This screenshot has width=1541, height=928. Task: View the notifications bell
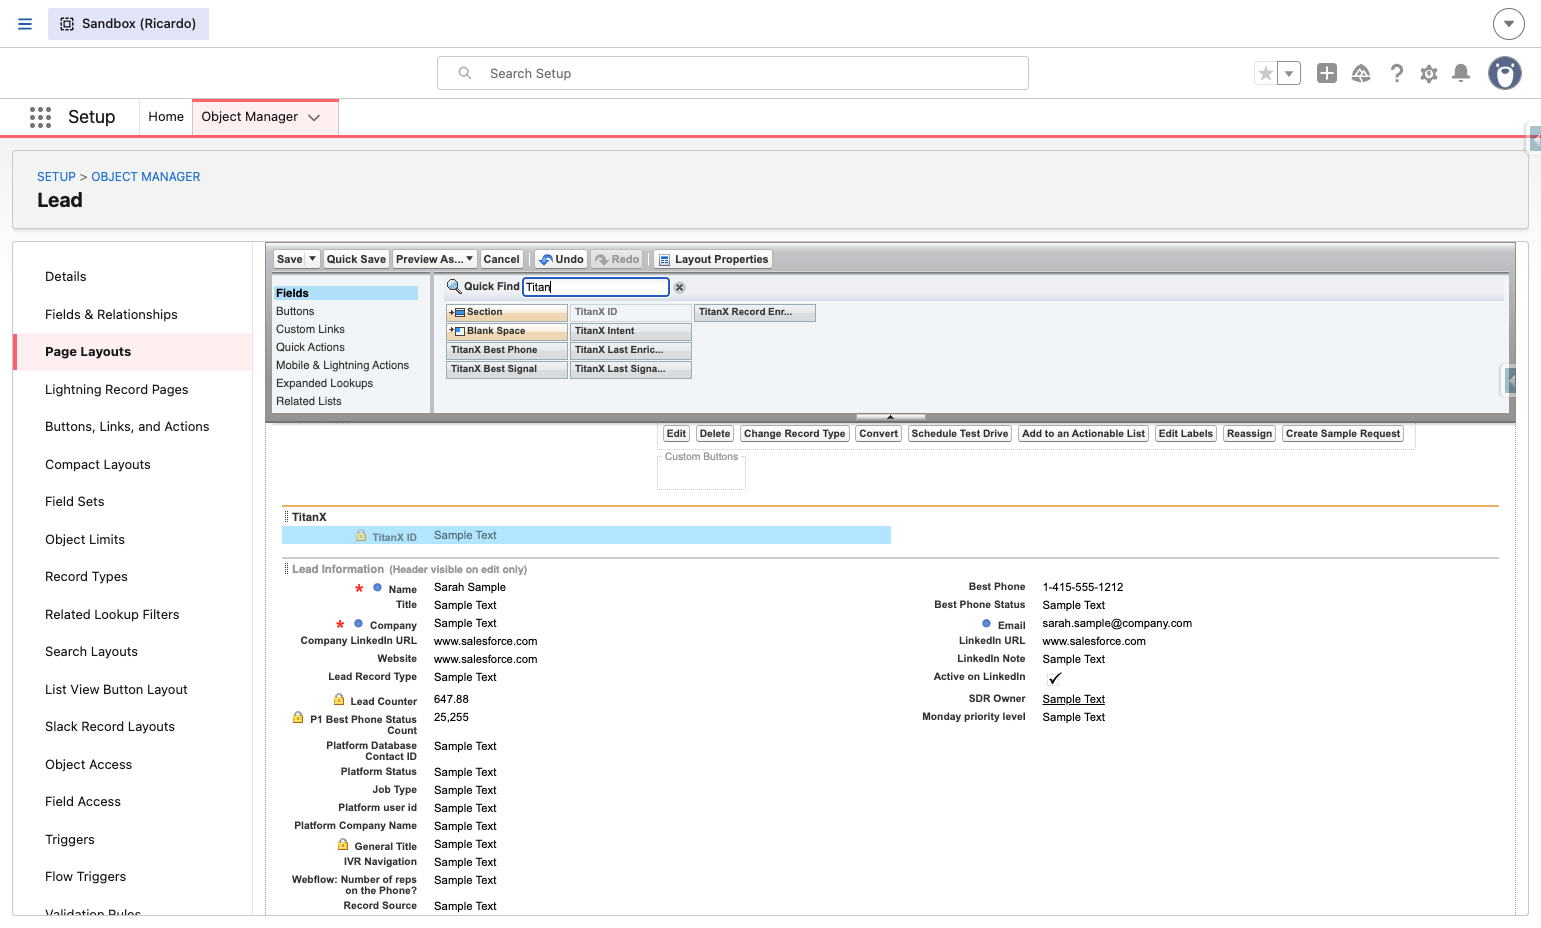point(1461,73)
